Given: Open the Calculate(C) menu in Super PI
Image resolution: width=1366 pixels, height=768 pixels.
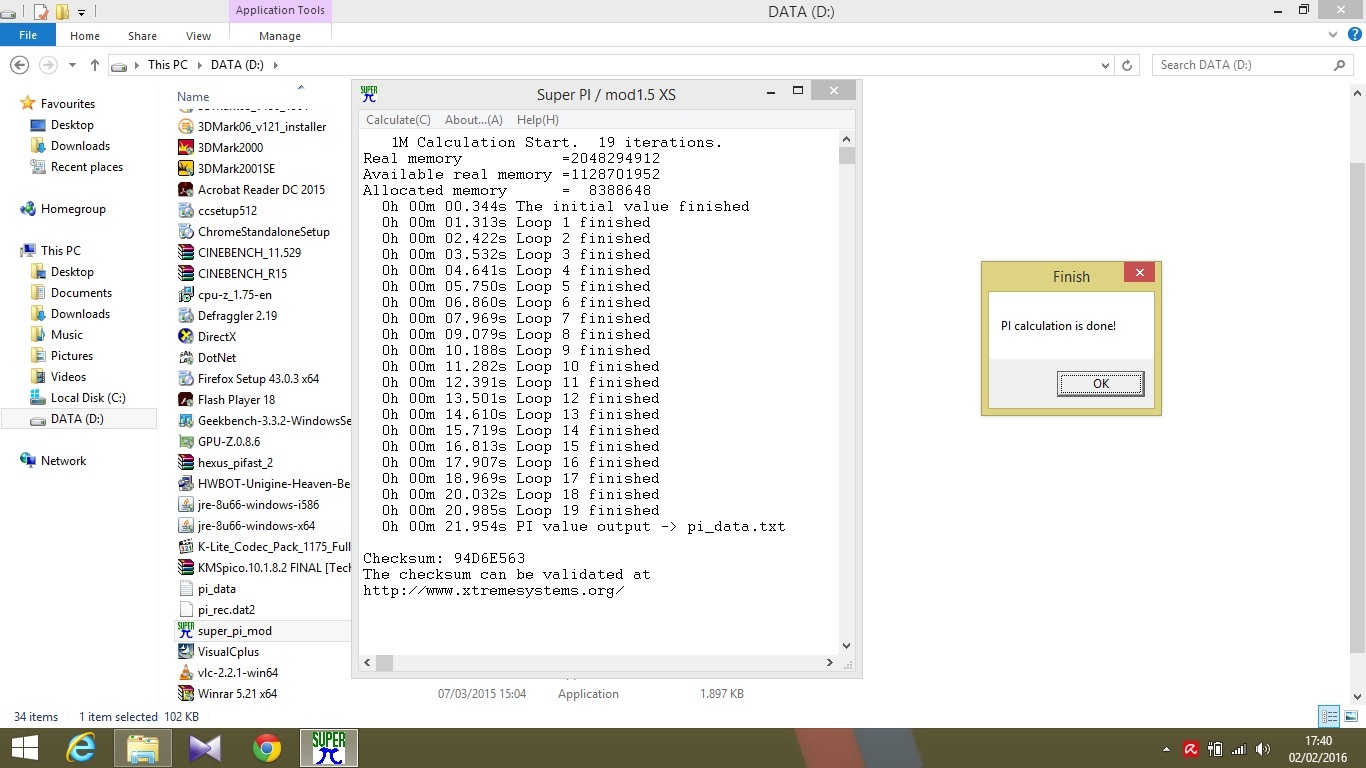Looking at the screenshot, I should 398,120.
